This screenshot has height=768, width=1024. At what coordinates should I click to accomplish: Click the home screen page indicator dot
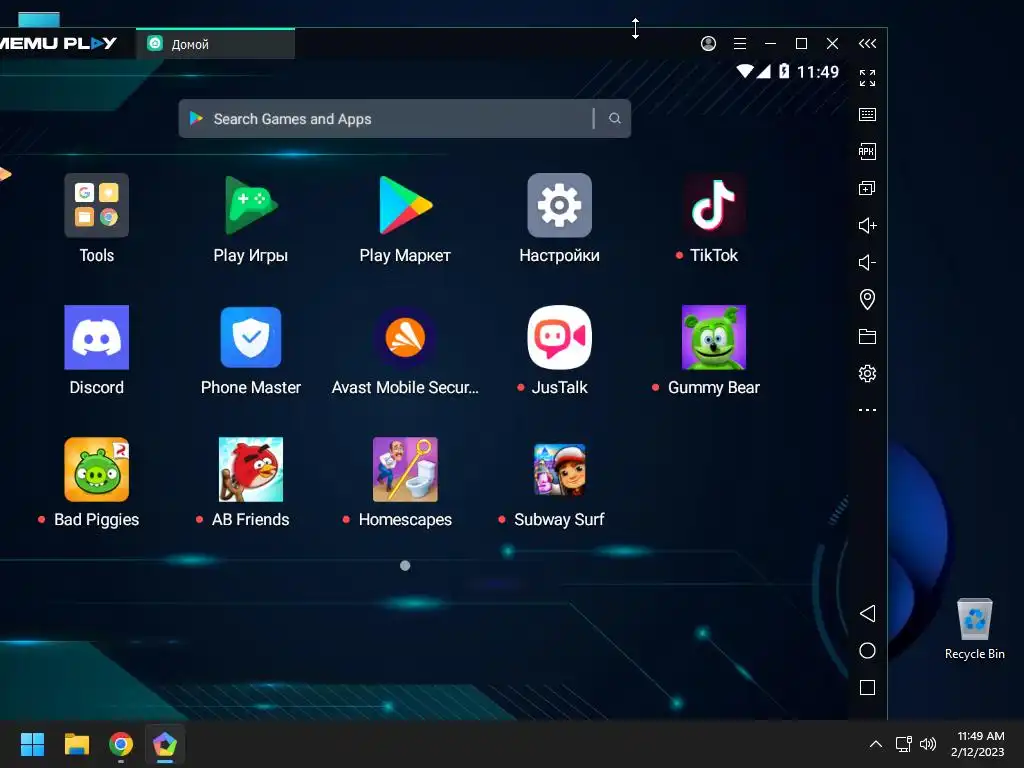[405, 566]
